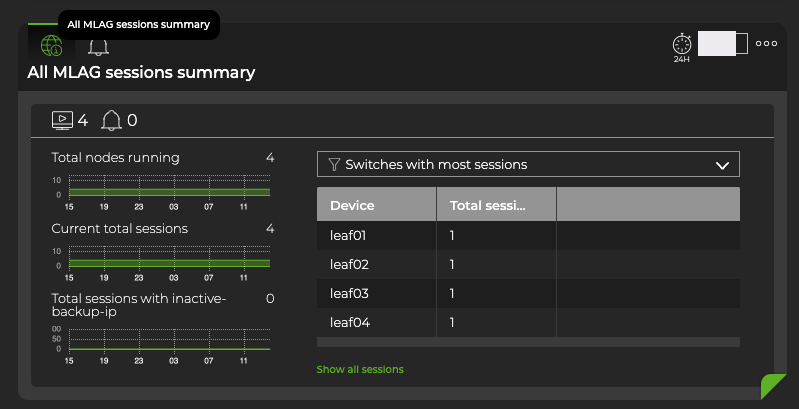Open the three-dot card options menu

tap(766, 44)
